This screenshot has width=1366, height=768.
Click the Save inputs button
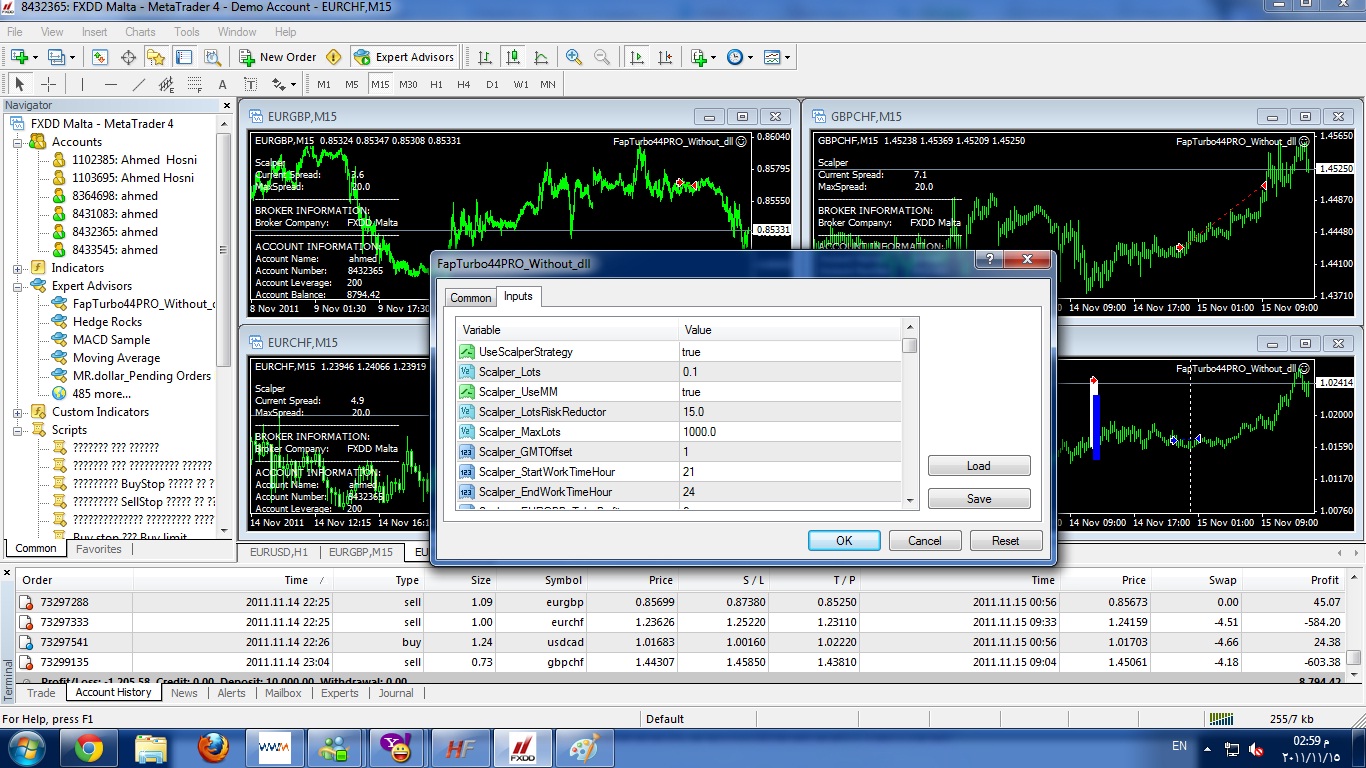click(979, 499)
